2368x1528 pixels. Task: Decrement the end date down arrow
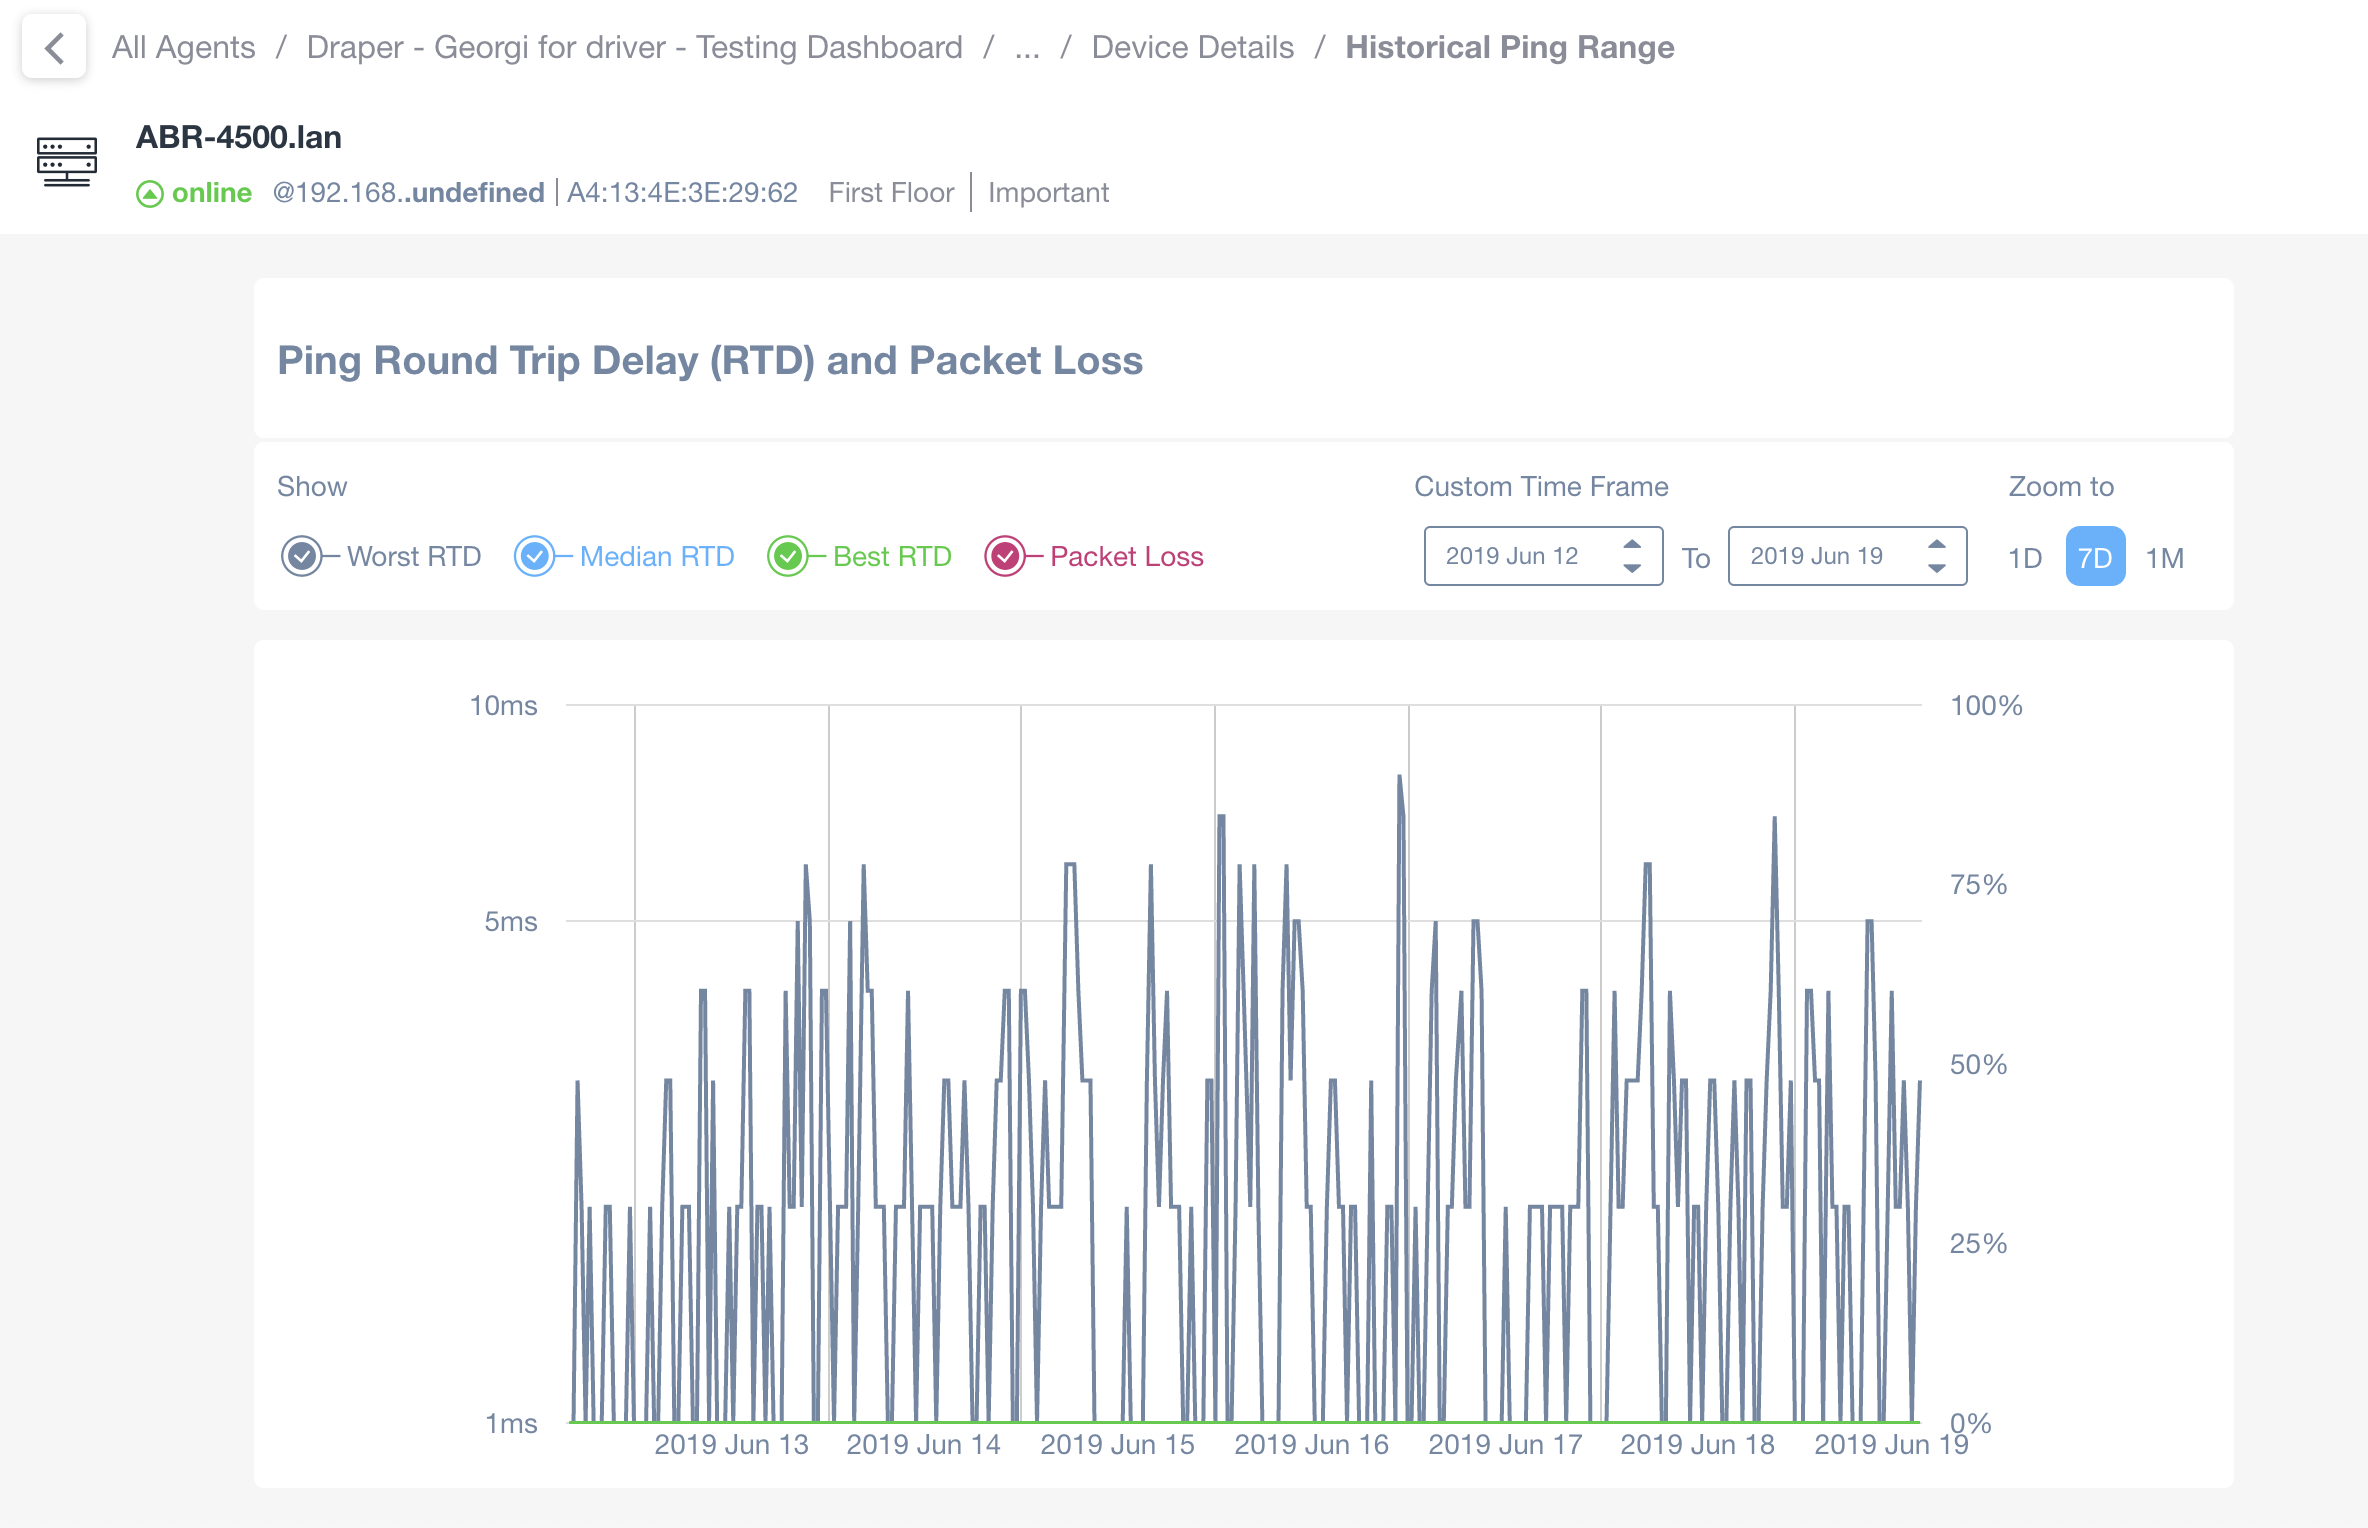click(x=1937, y=568)
